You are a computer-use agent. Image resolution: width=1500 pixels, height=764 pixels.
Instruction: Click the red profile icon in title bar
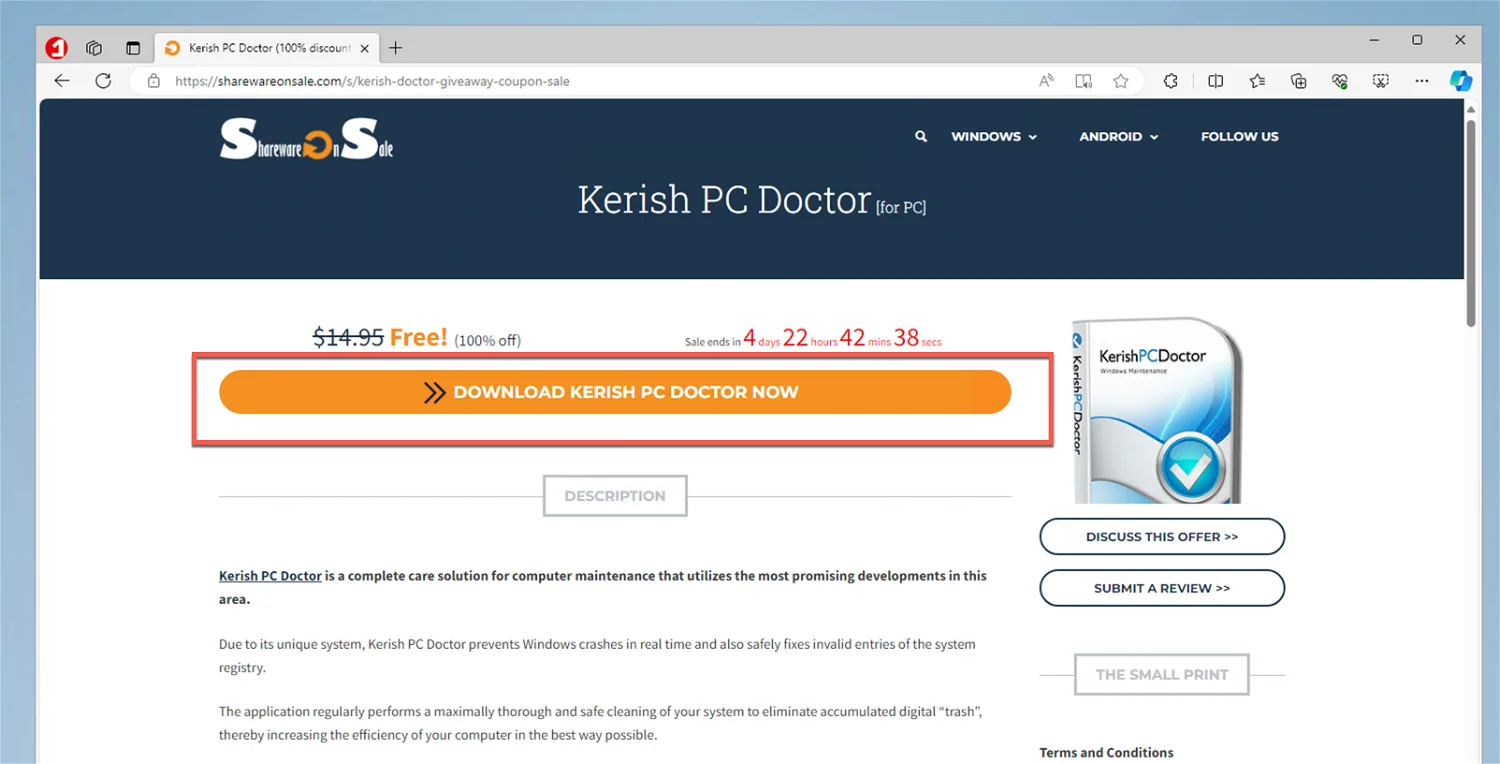[57, 47]
